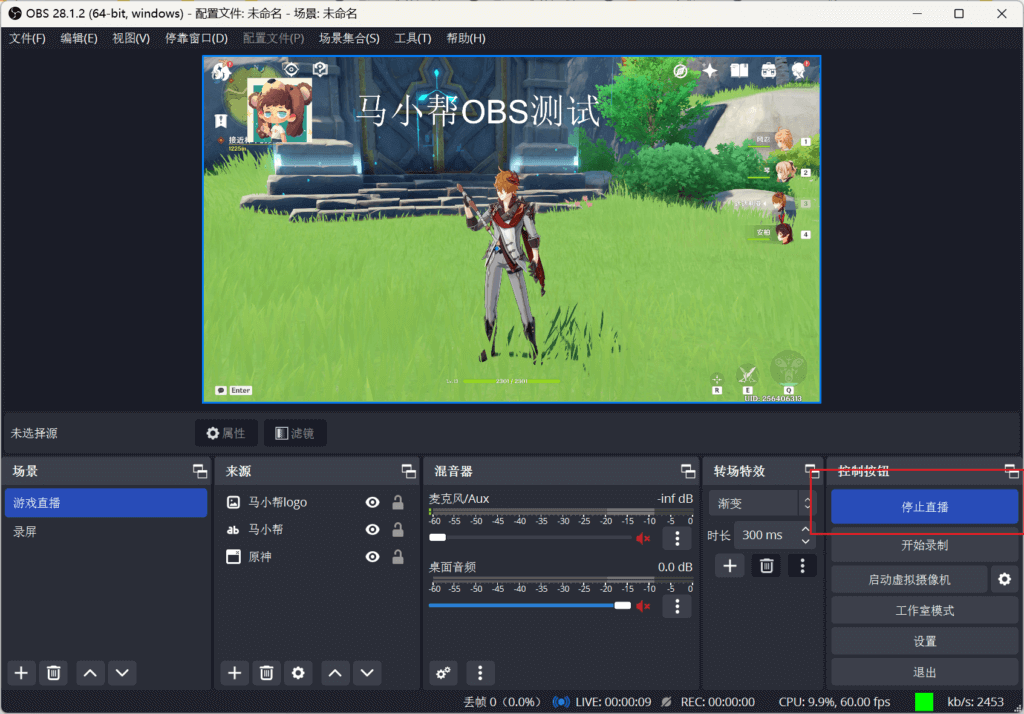The height and width of the screenshot is (714, 1024).
Task: Open source properties gear in Sources panel
Action: point(297,673)
